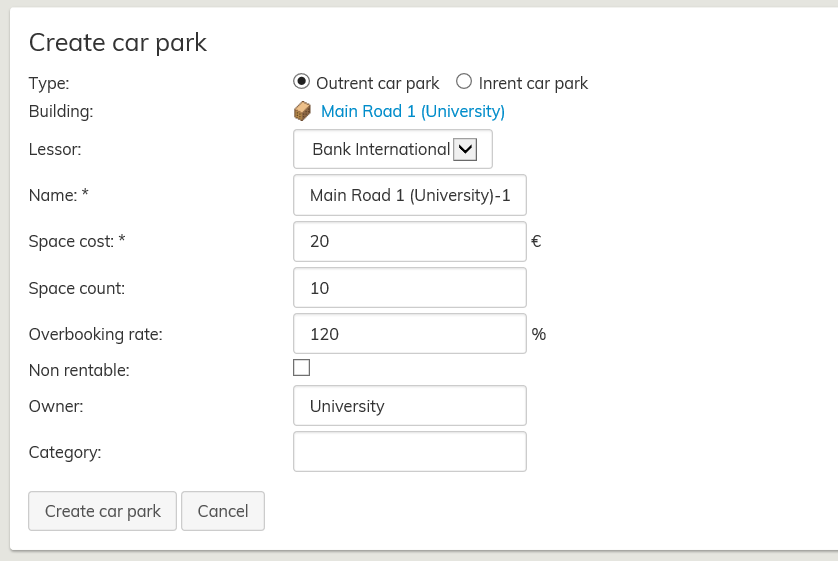The height and width of the screenshot is (561, 838).
Task: Click the Building label text
Action: [x=61, y=111]
